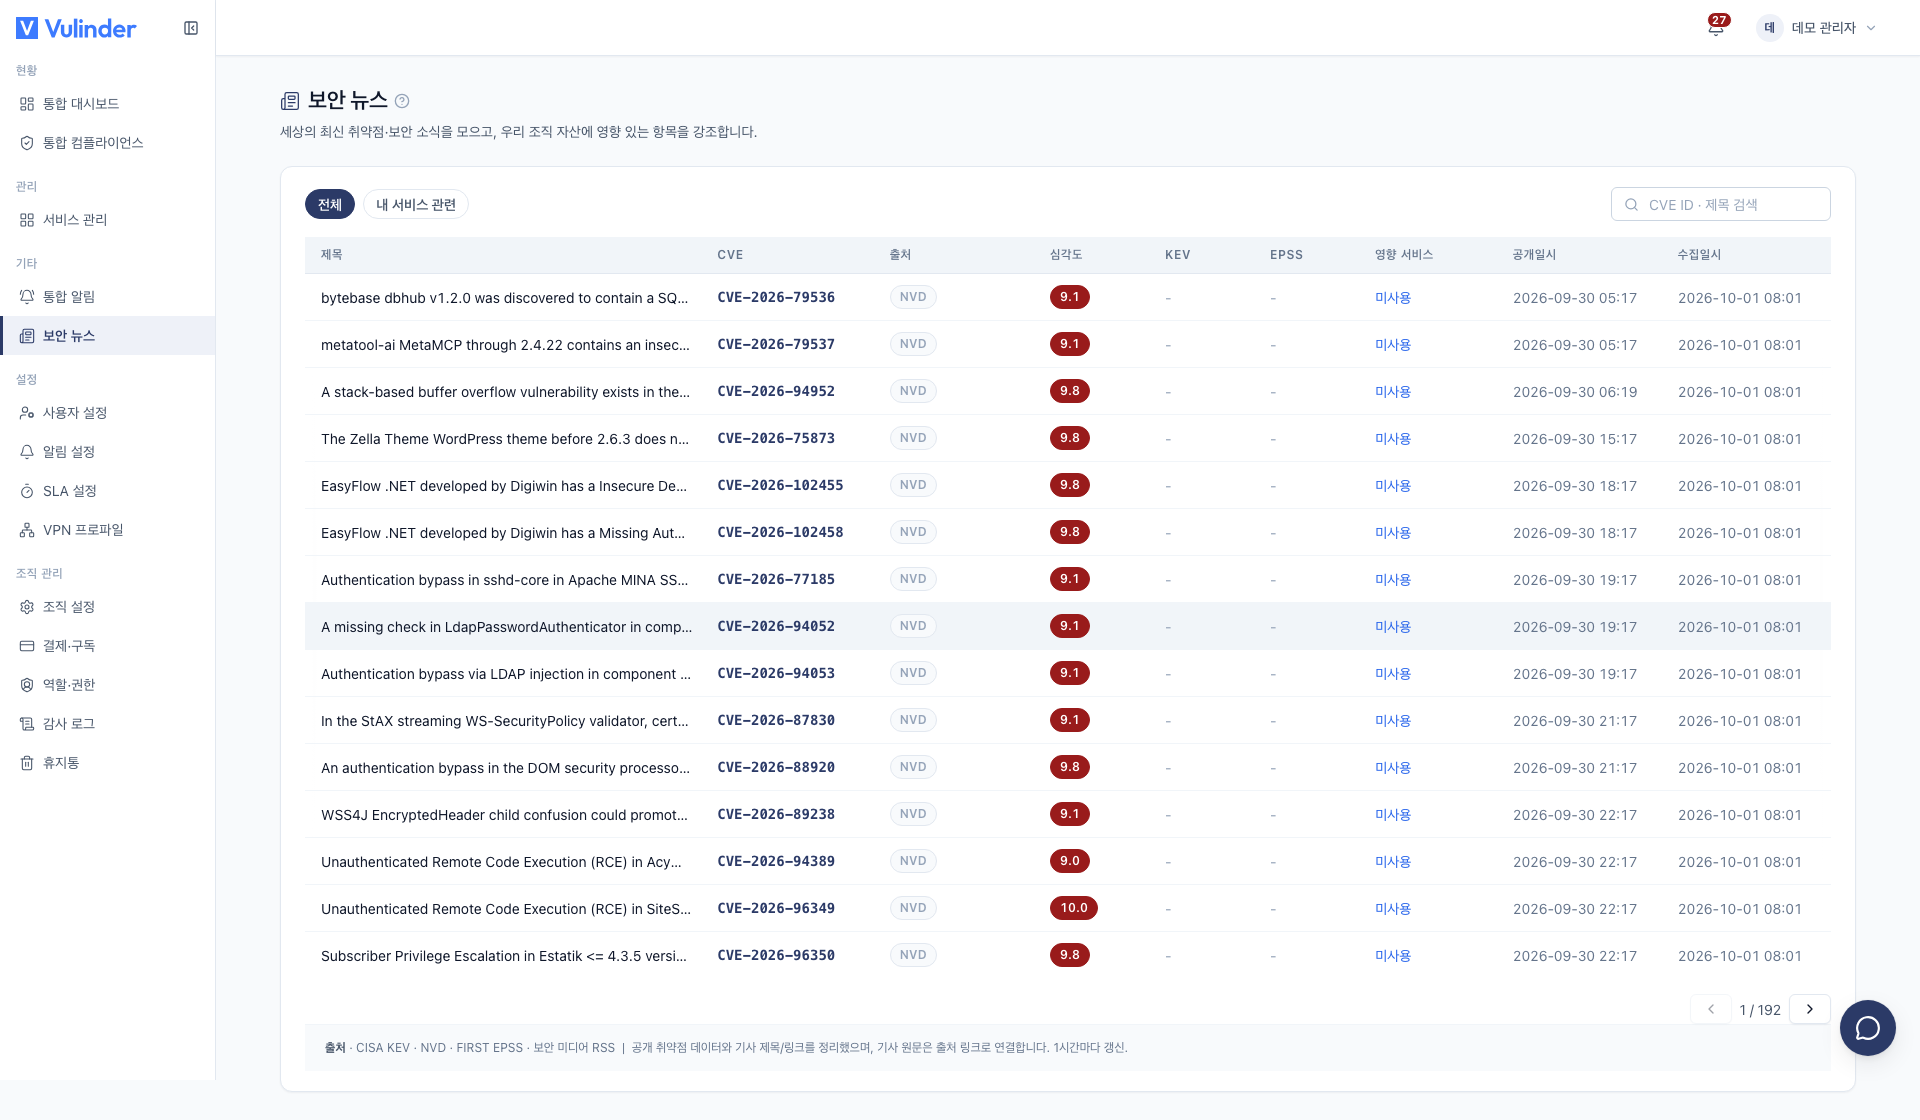Click the VPN 프로파일 network icon
Viewport: 1920px width, 1120px height.
click(27, 530)
